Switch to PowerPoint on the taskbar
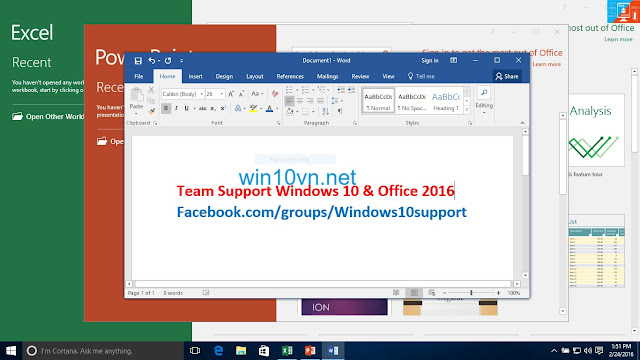Image resolution: width=640 pixels, height=360 pixels. [x=310, y=351]
